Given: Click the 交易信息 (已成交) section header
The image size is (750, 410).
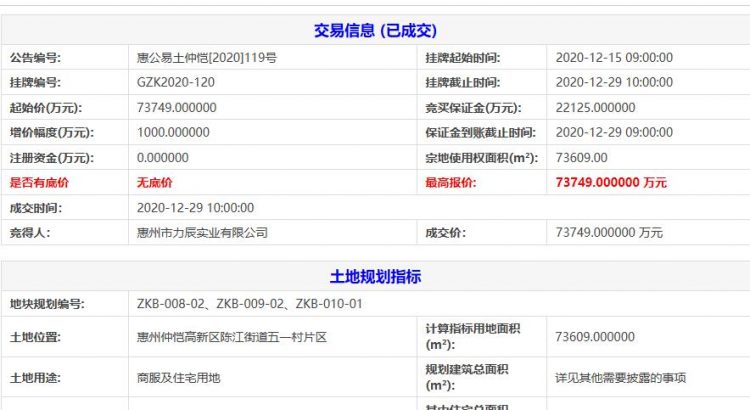Looking at the screenshot, I should tap(375, 31).
